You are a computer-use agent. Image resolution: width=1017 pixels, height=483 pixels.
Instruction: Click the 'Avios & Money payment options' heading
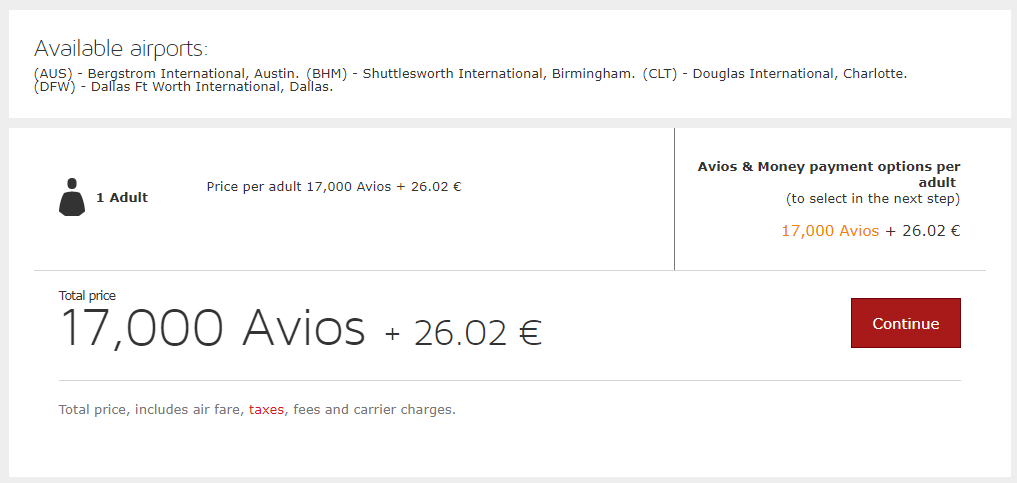point(829,166)
